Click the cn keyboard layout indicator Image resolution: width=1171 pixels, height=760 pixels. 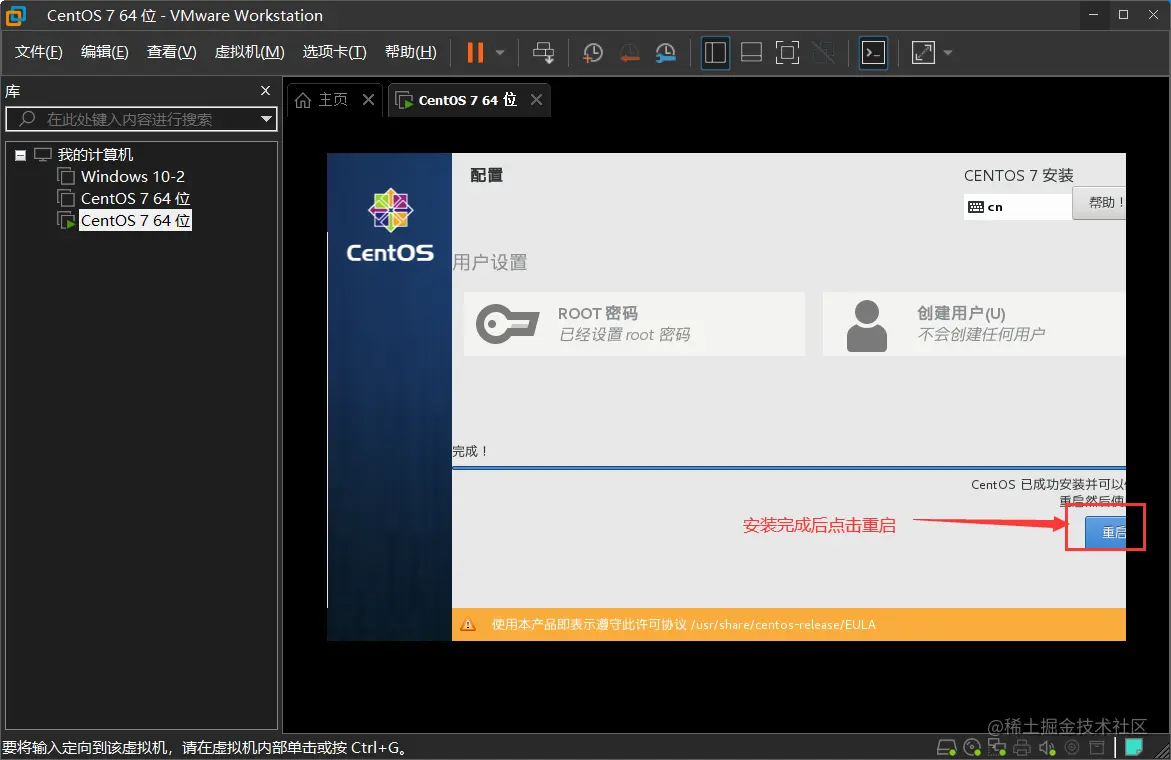pos(1017,207)
